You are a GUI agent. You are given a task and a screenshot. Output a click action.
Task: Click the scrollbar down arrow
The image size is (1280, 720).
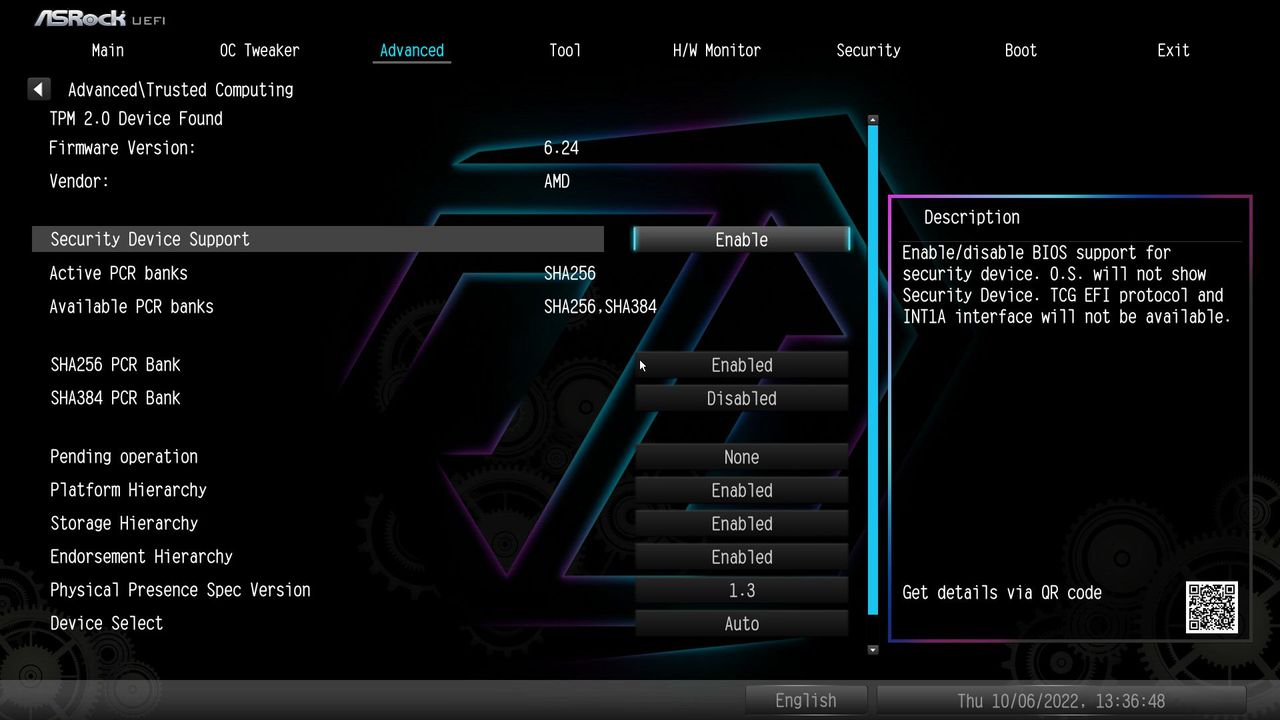pos(873,650)
